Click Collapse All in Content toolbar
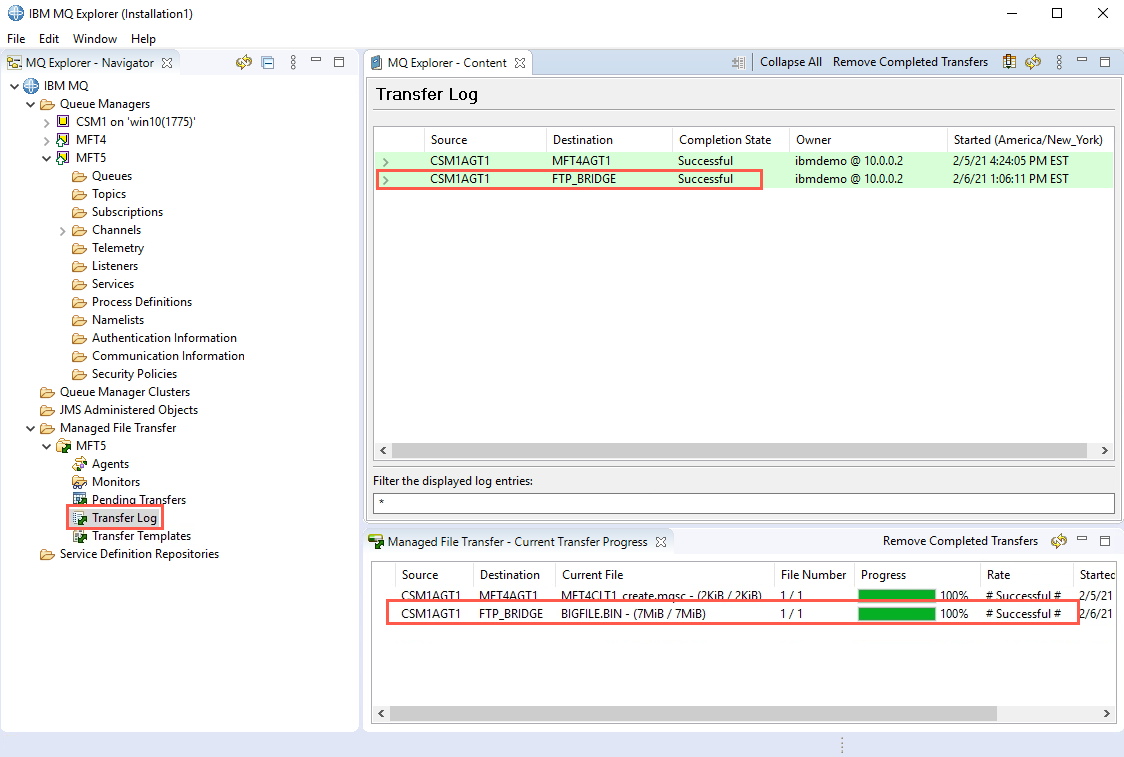The height and width of the screenshot is (757, 1124). [x=791, y=62]
